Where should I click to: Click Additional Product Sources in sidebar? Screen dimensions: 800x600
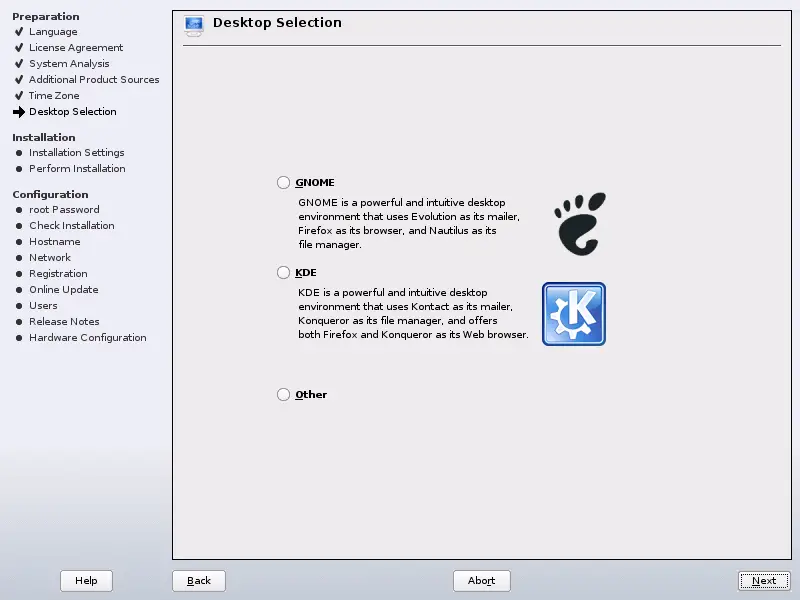point(94,80)
